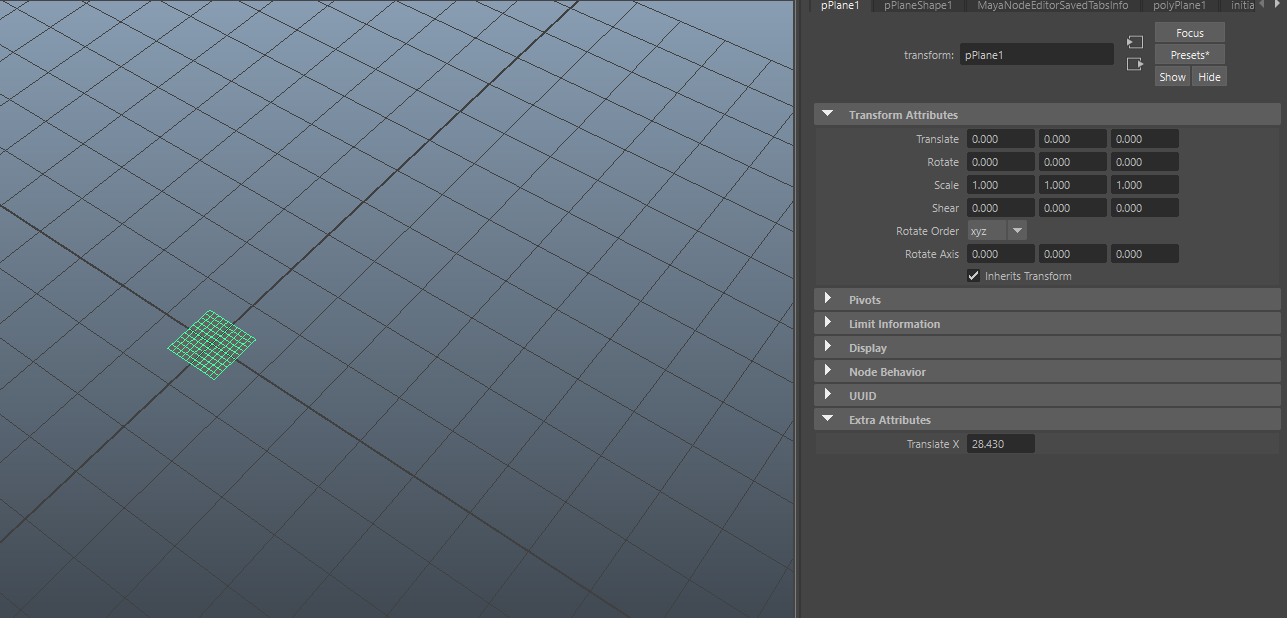Viewport: 1287px width, 618px height.
Task: Click the Translate Z value field
Action: (1145, 139)
